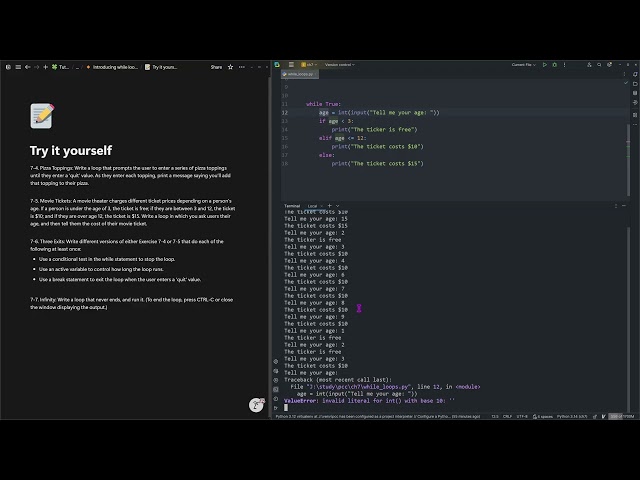Image resolution: width=640 pixels, height=480 pixels.
Task: Click the 7-7 Infinity exercise paragraph
Action: [x=131, y=303]
